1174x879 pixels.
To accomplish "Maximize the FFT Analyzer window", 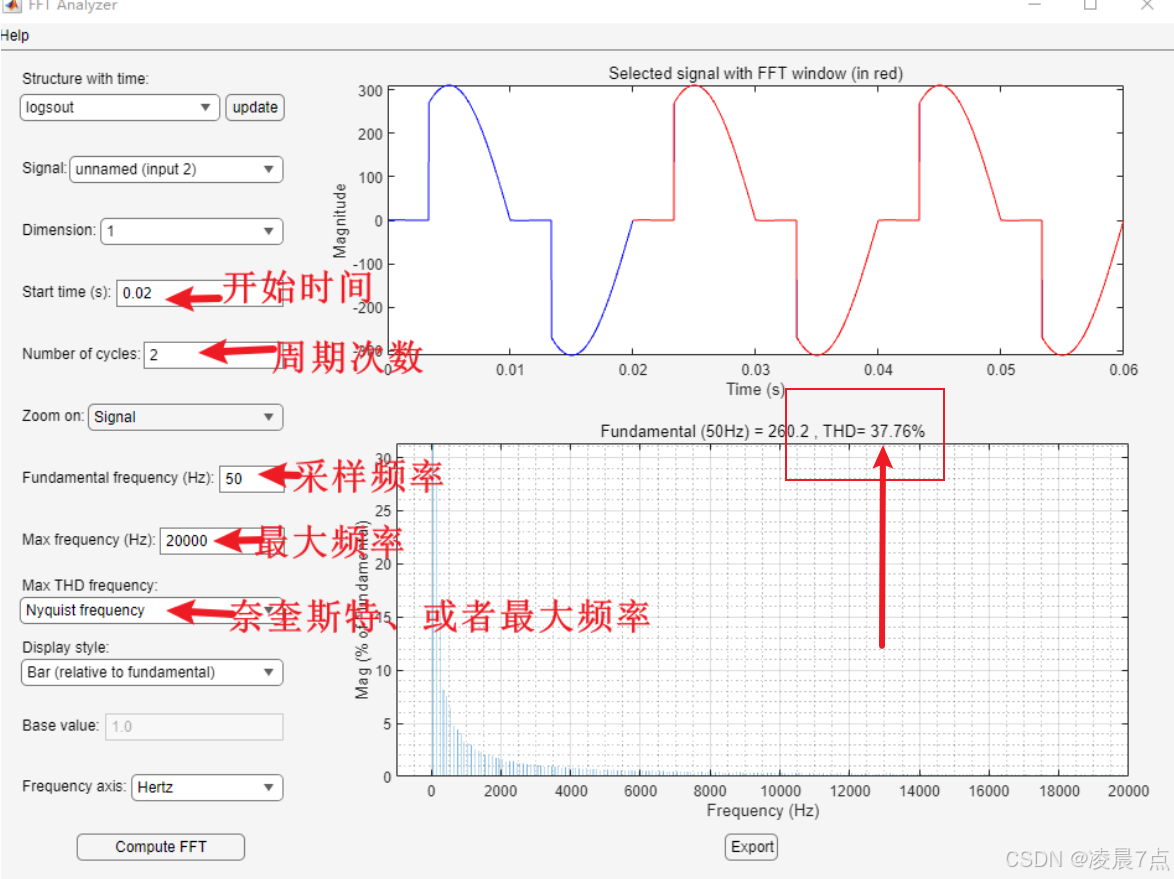I will point(1090,4).
